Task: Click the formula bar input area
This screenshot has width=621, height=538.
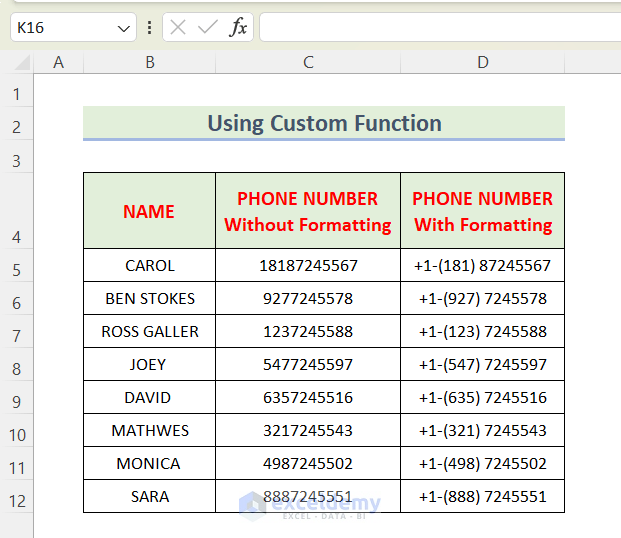Action: (x=440, y=27)
